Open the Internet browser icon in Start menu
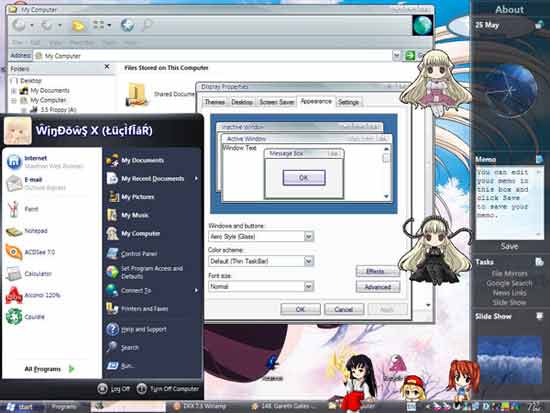The width and height of the screenshot is (550, 413). point(14,162)
